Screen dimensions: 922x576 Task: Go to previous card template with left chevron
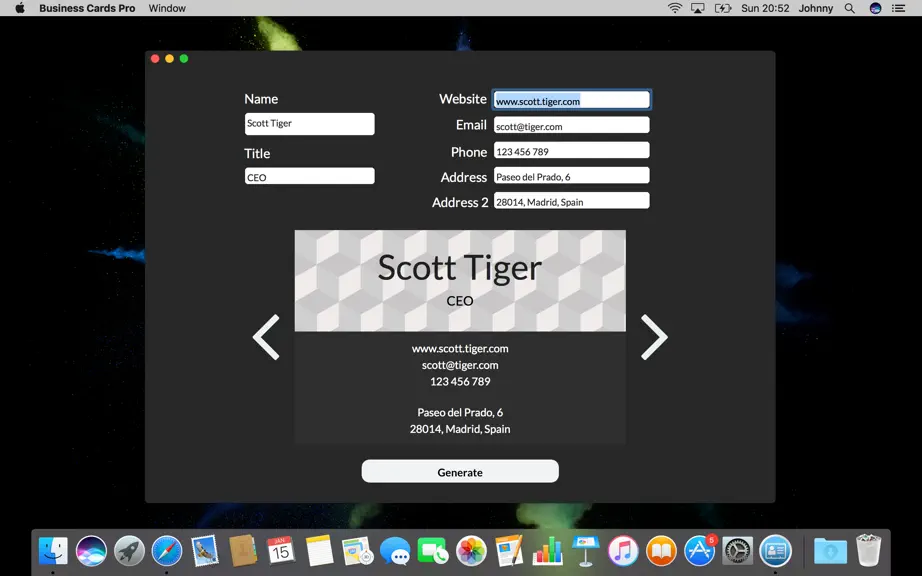pyautogui.click(x=266, y=337)
